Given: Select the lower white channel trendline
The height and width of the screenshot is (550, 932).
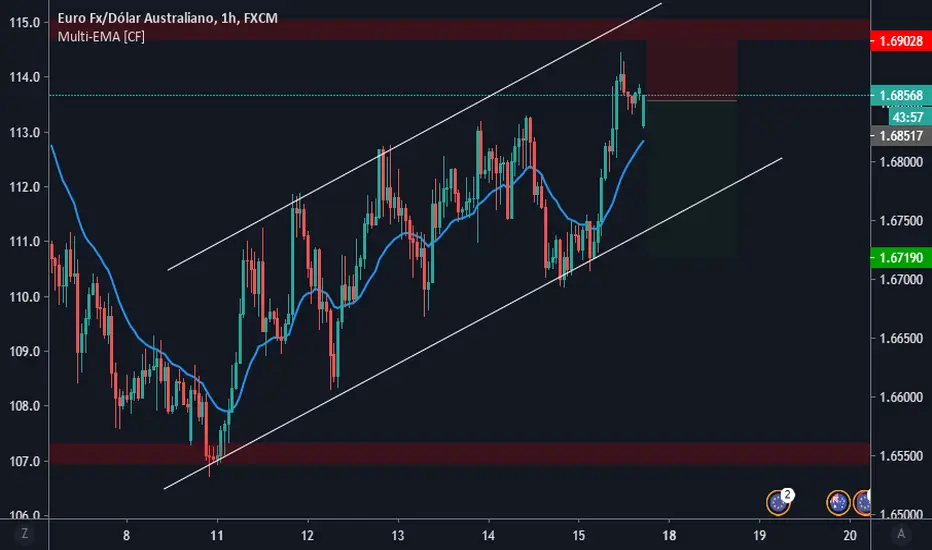Looking at the screenshot, I should tap(473, 324).
